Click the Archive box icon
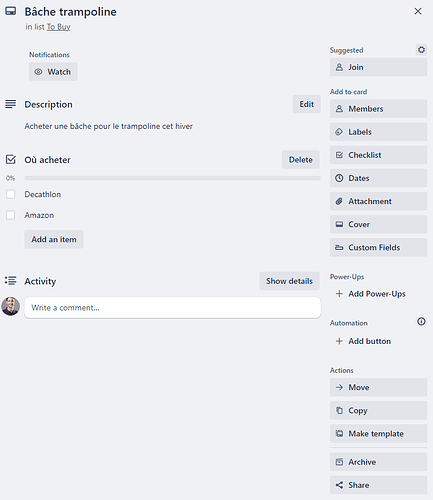Viewport: 433px width, 500px height. tap(339, 462)
